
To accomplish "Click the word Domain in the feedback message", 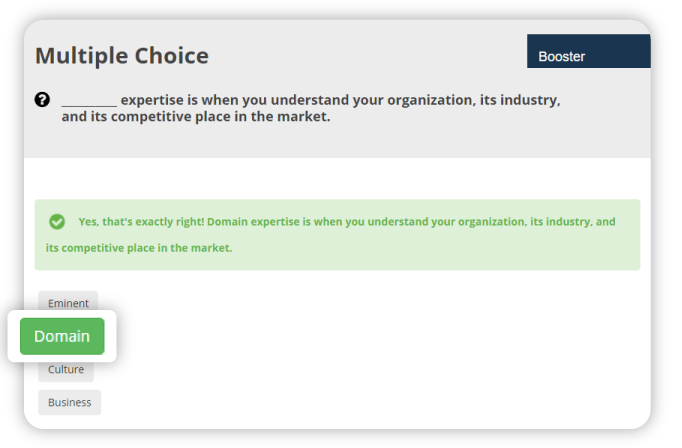I will coord(227,222).
